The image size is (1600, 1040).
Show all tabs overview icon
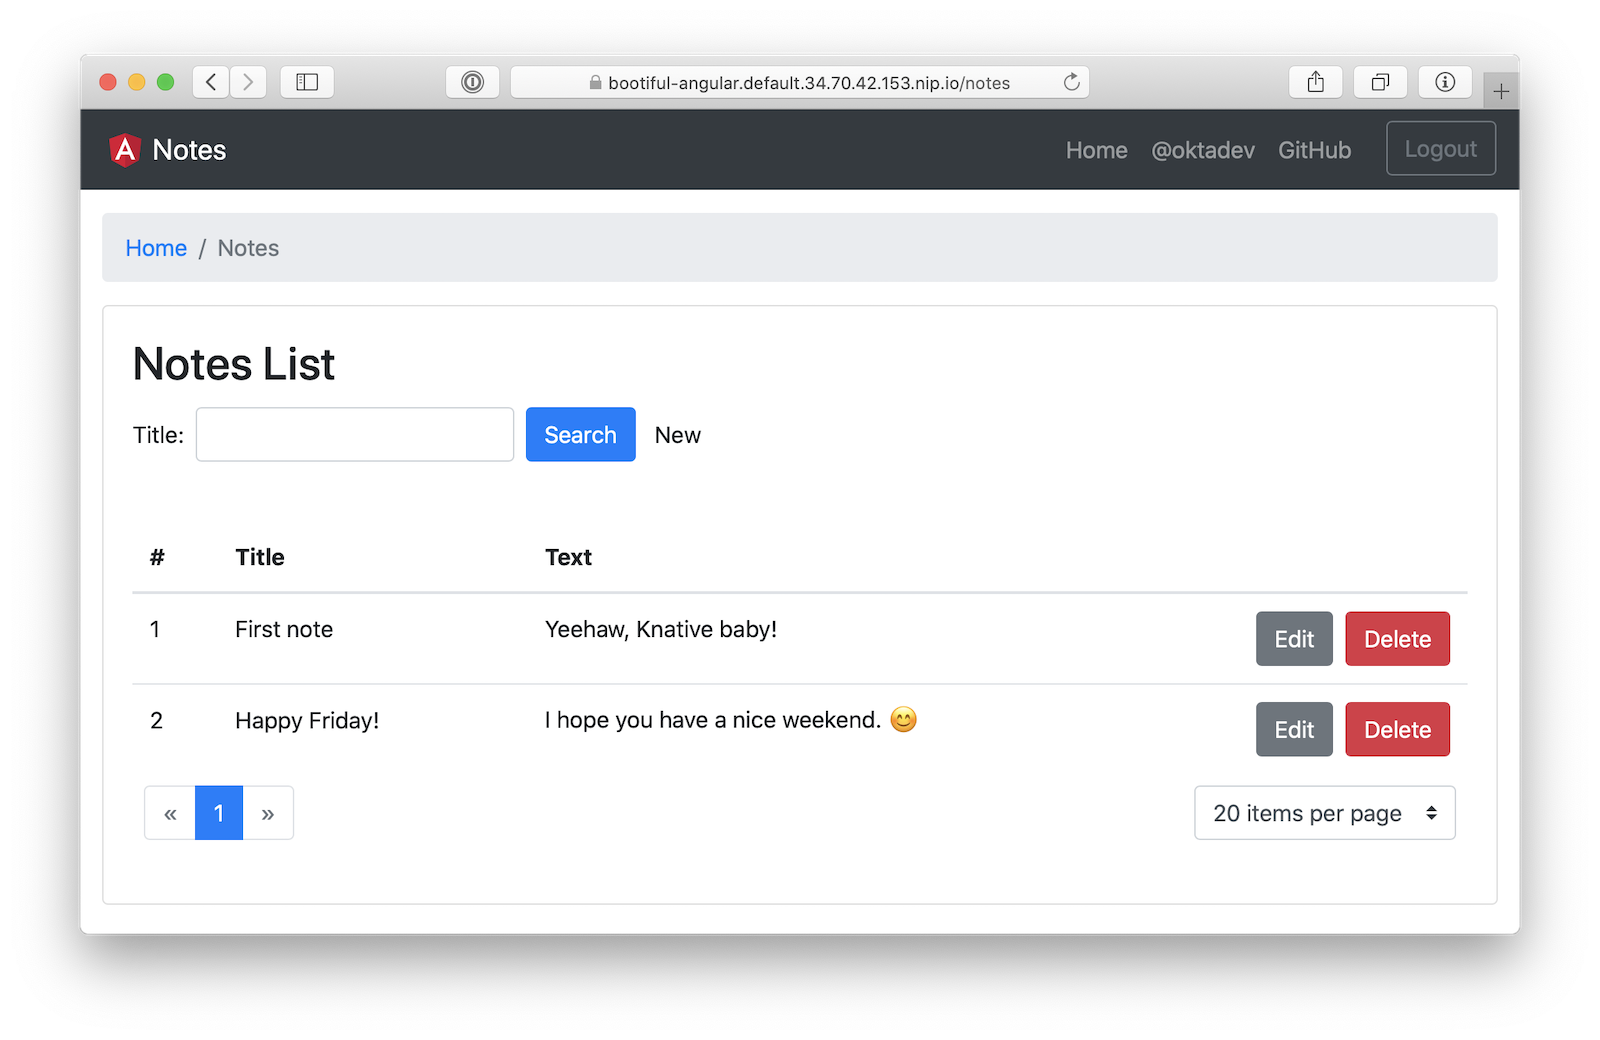pos(1380,82)
